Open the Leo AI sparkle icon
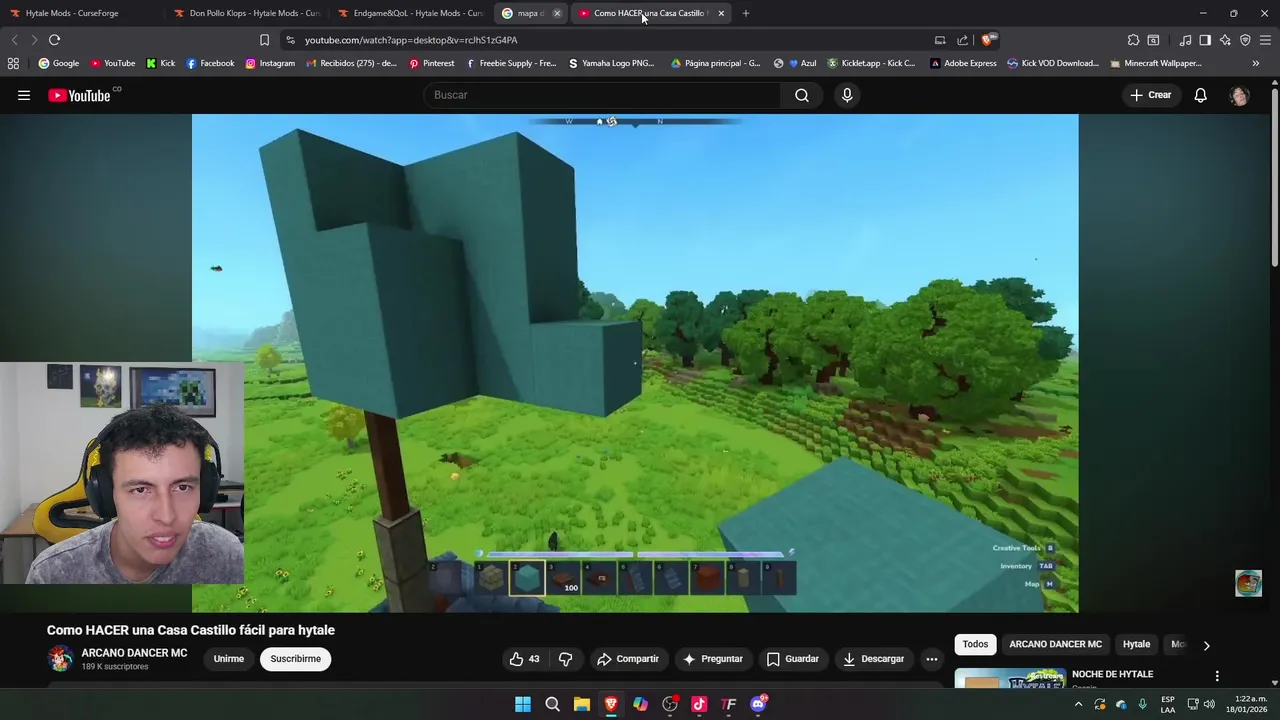This screenshot has width=1280, height=720. 1225,40
